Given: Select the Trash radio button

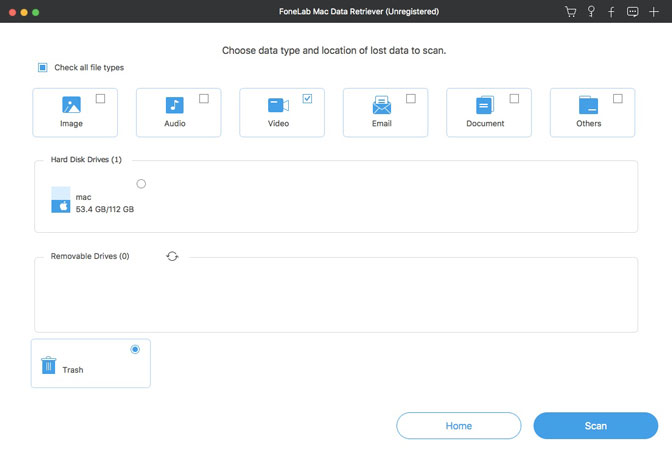Looking at the screenshot, I should [135, 349].
